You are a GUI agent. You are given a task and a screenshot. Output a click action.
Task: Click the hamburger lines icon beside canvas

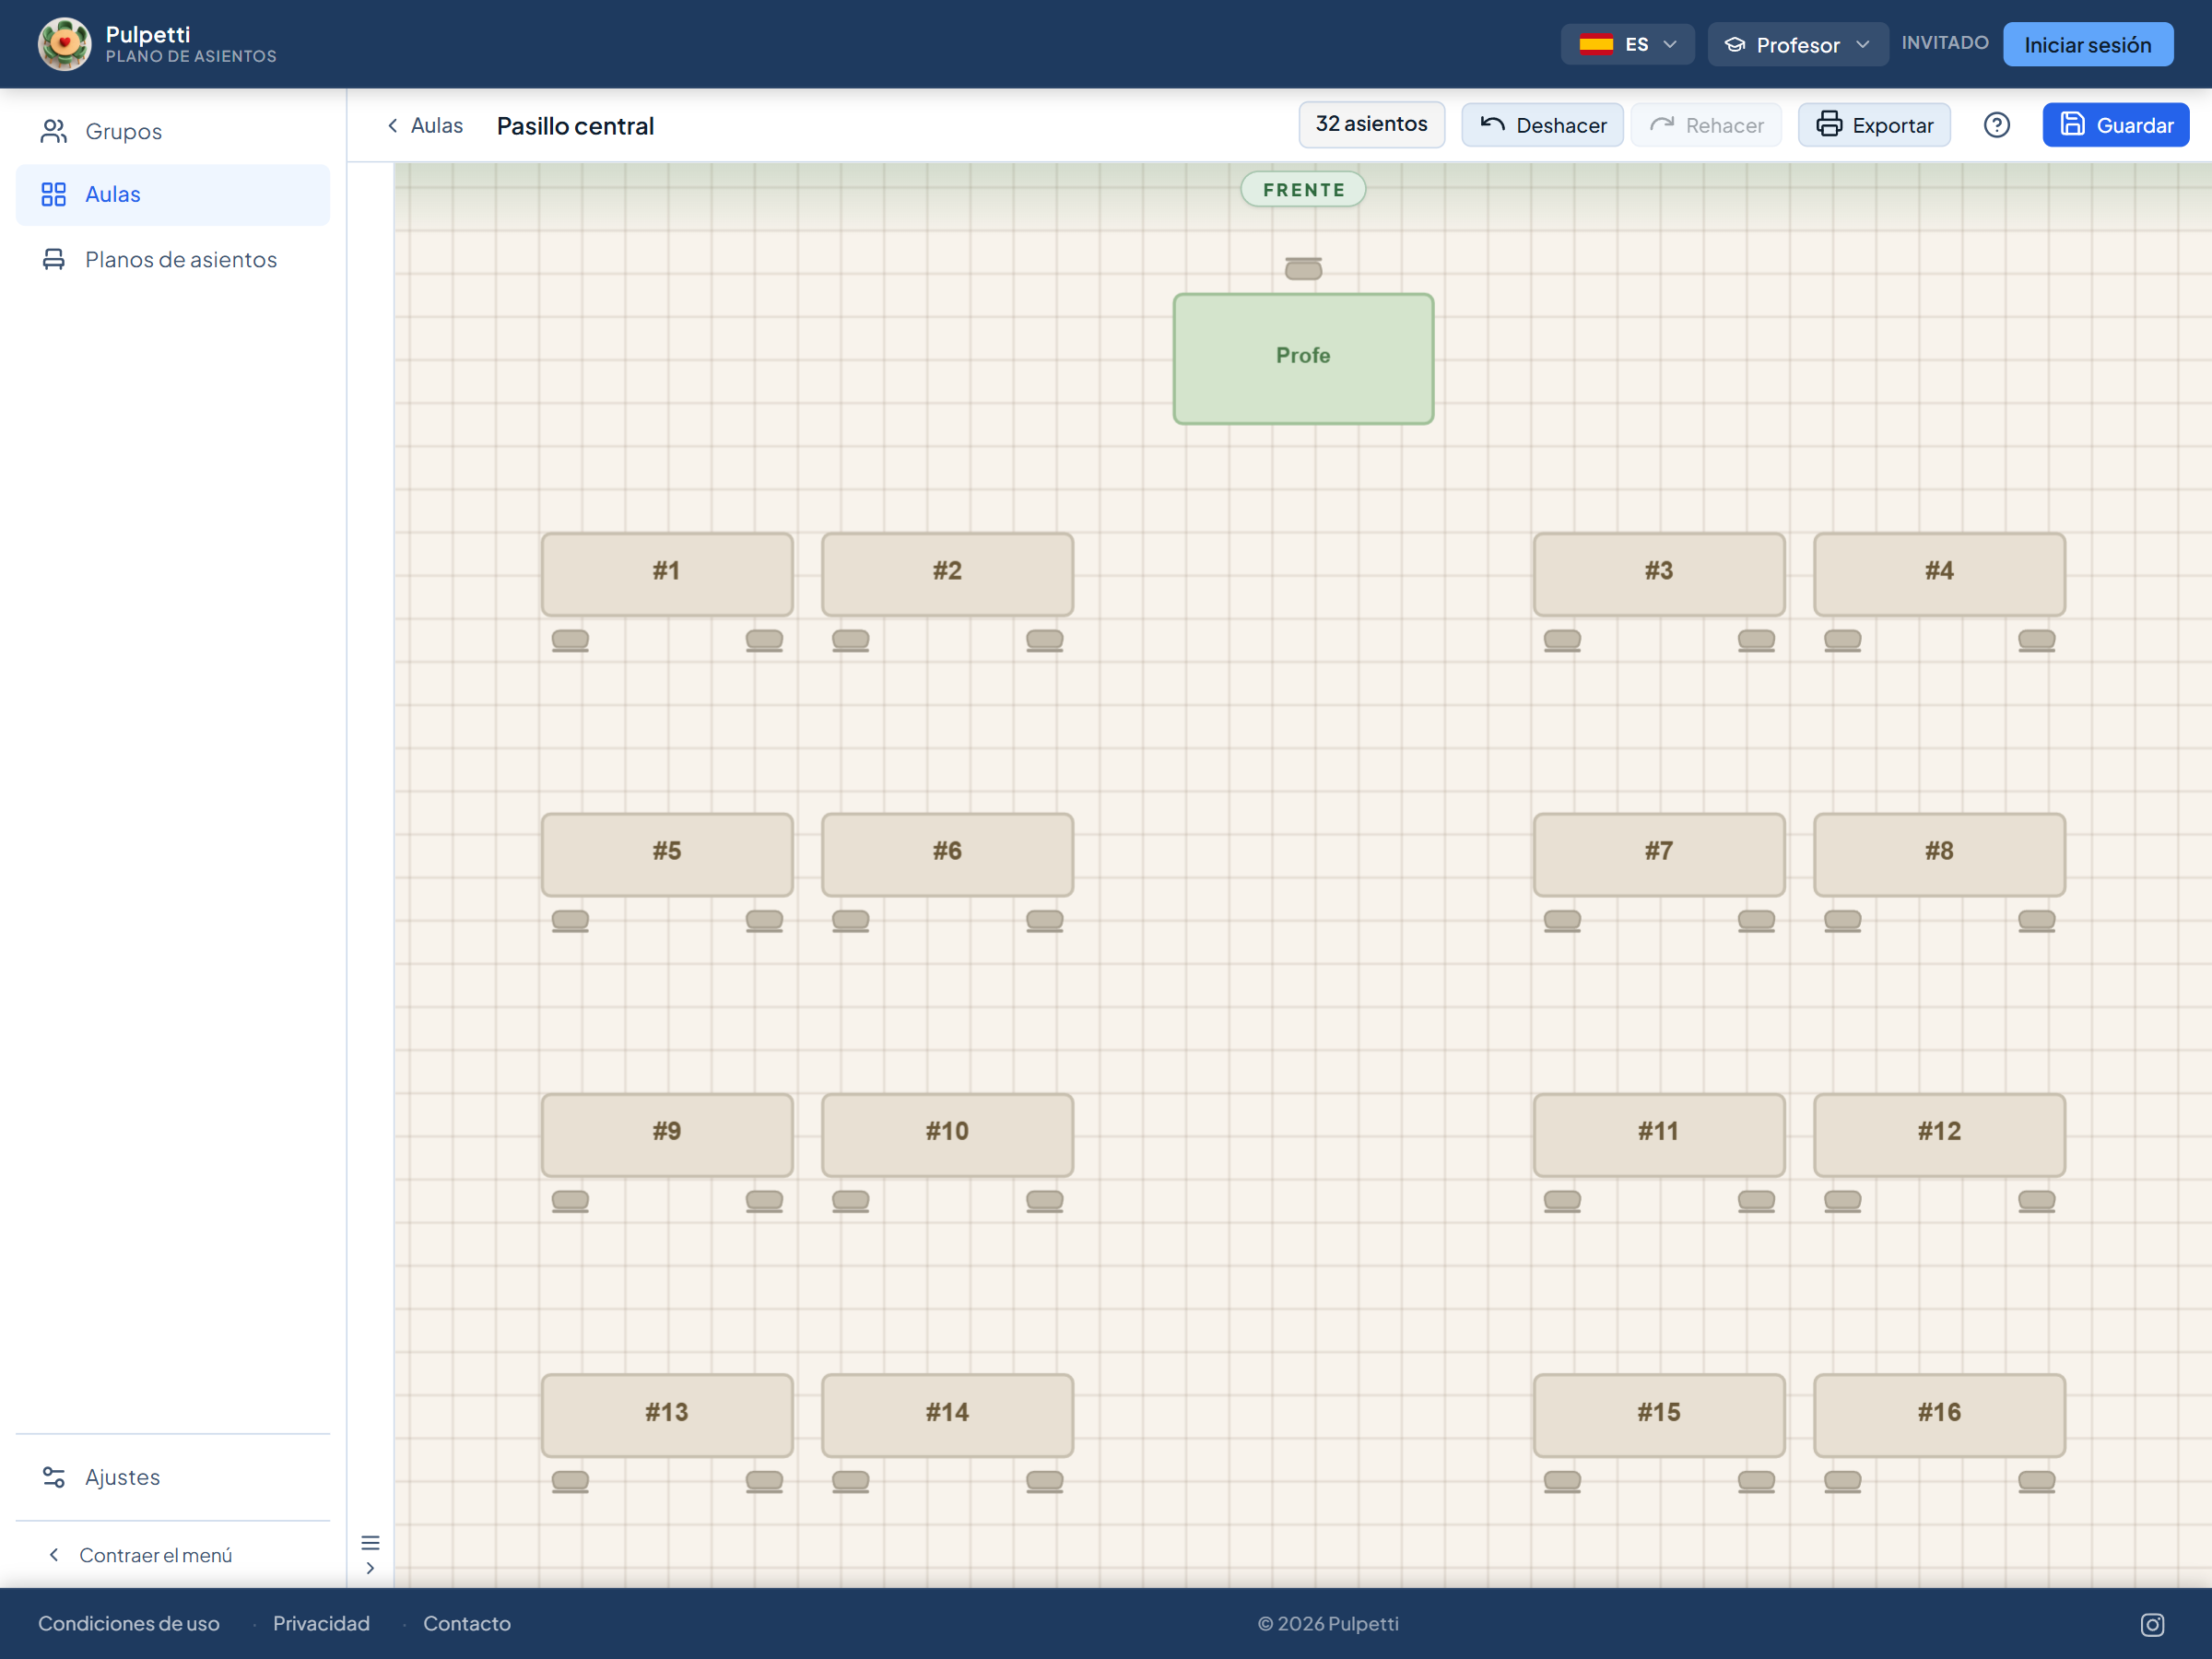coord(370,1542)
